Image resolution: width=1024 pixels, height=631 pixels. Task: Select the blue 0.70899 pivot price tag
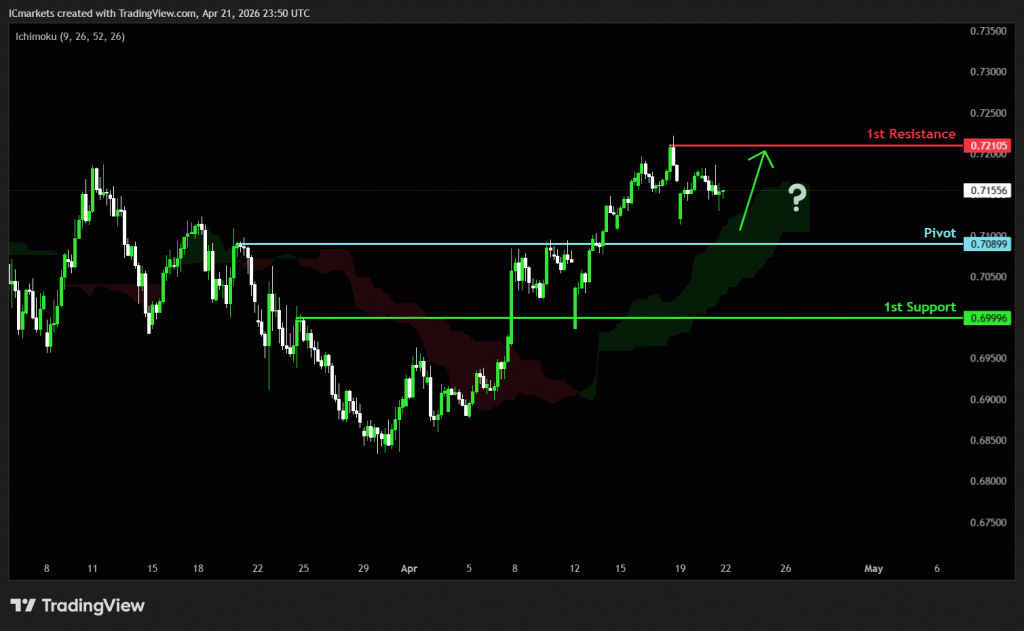pyautogui.click(x=987, y=244)
